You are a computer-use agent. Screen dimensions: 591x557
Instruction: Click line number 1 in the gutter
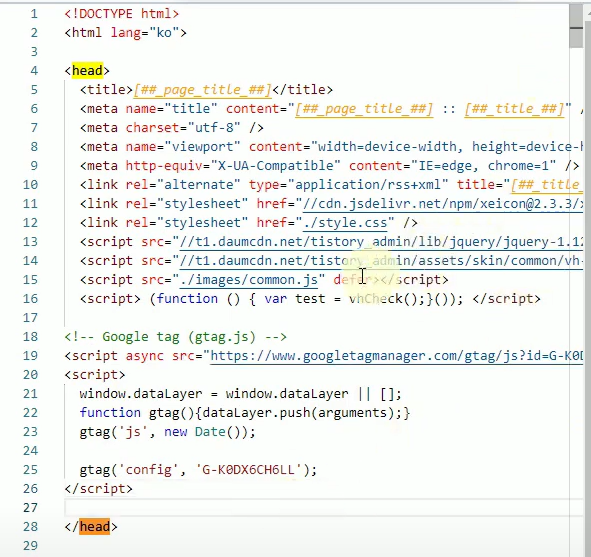(x=34, y=14)
